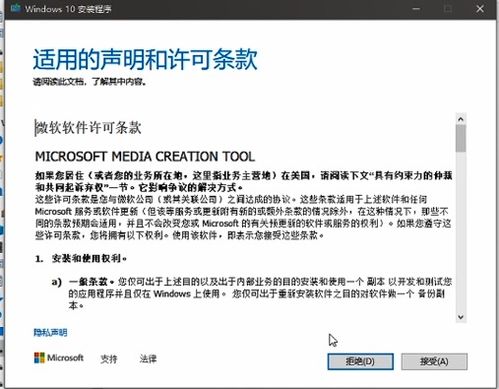Click the 微软软件许可条款 heading text
The image size is (499, 389).
(88, 128)
